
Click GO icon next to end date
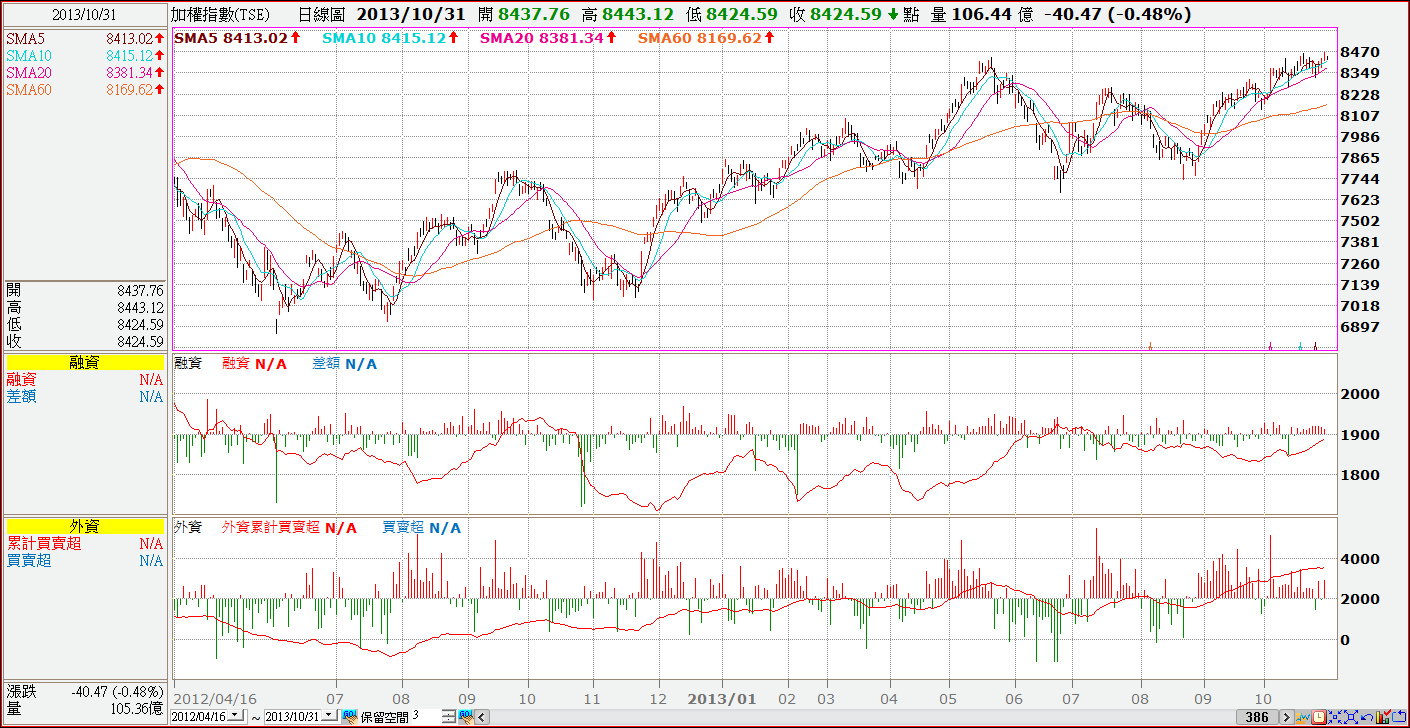click(350, 716)
